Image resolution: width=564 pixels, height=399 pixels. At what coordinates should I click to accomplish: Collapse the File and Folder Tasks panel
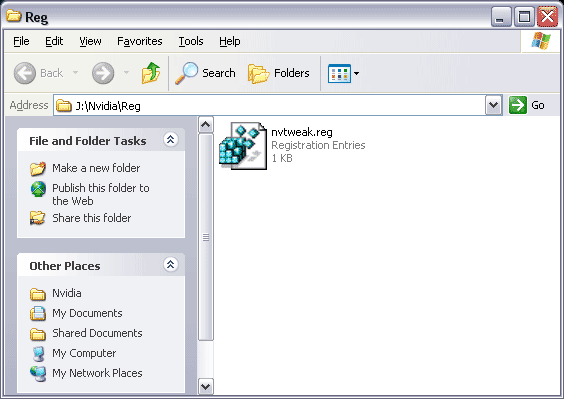pos(170,140)
